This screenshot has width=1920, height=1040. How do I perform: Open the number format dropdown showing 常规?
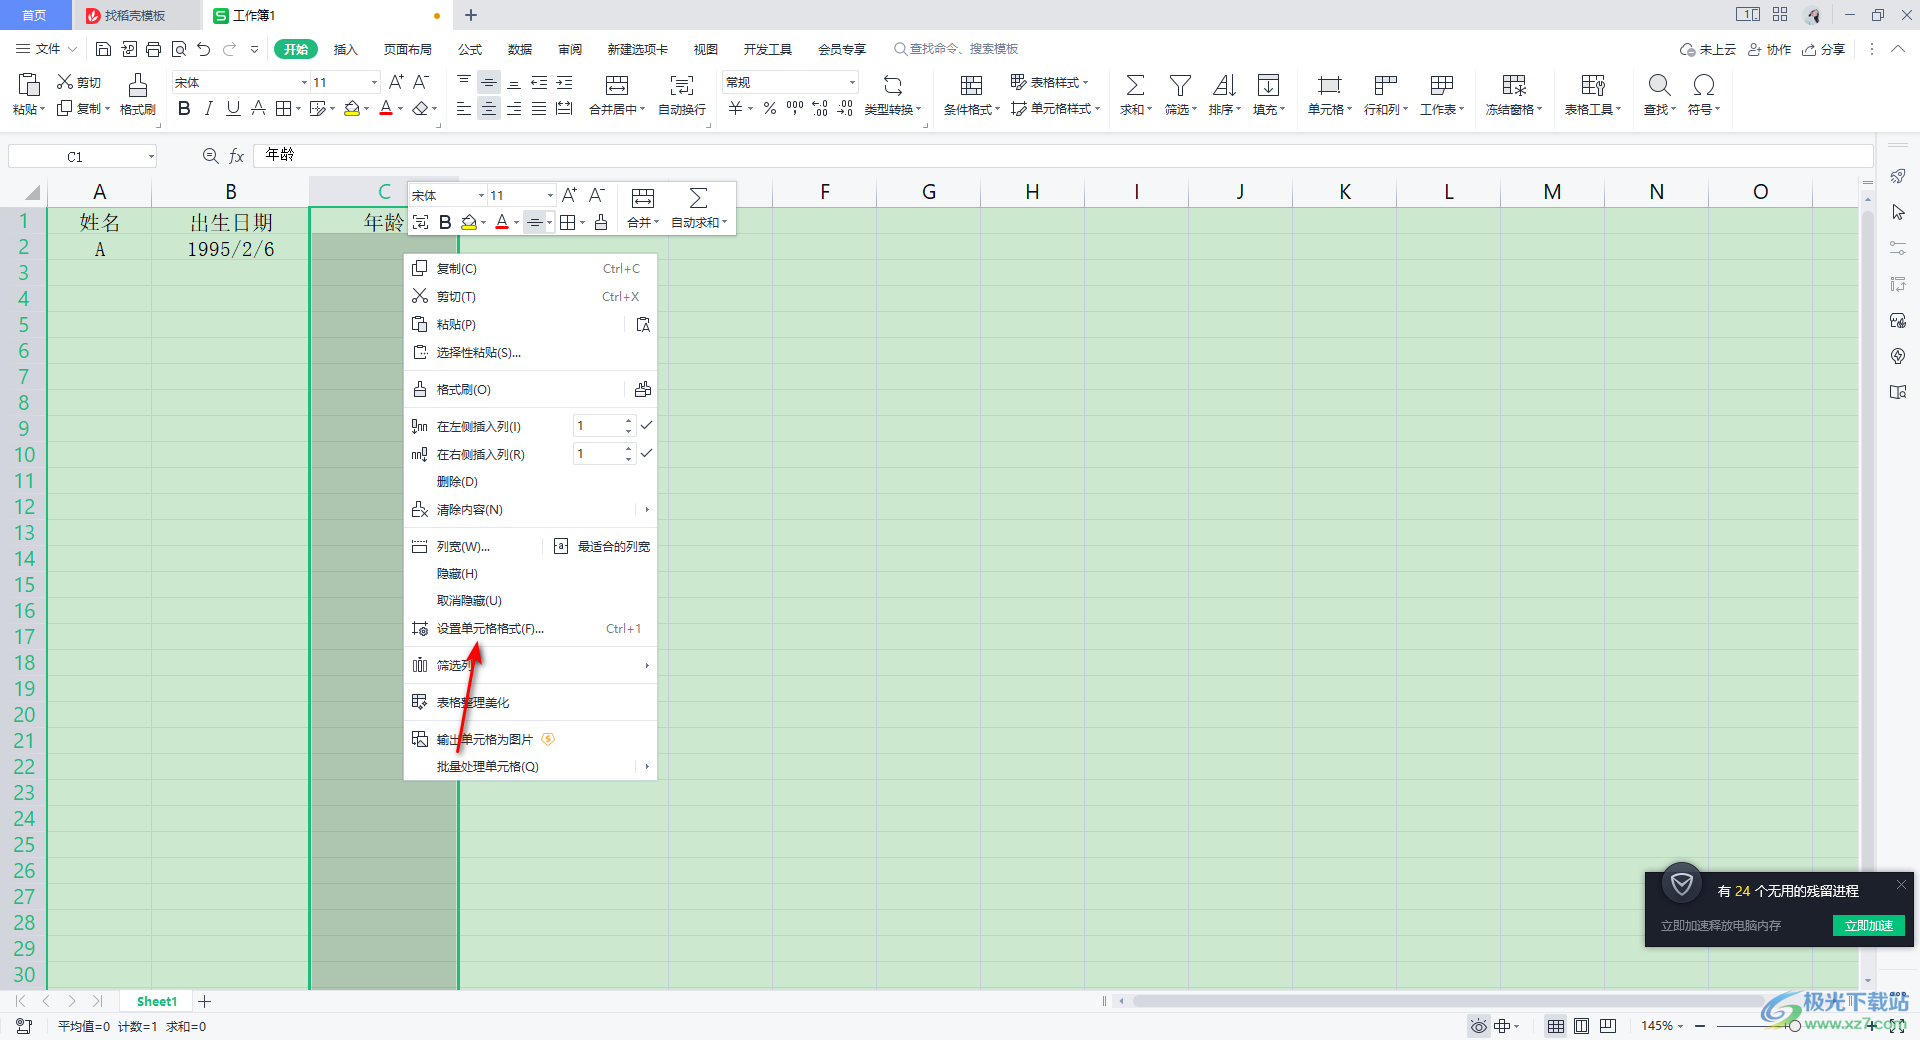[852, 82]
